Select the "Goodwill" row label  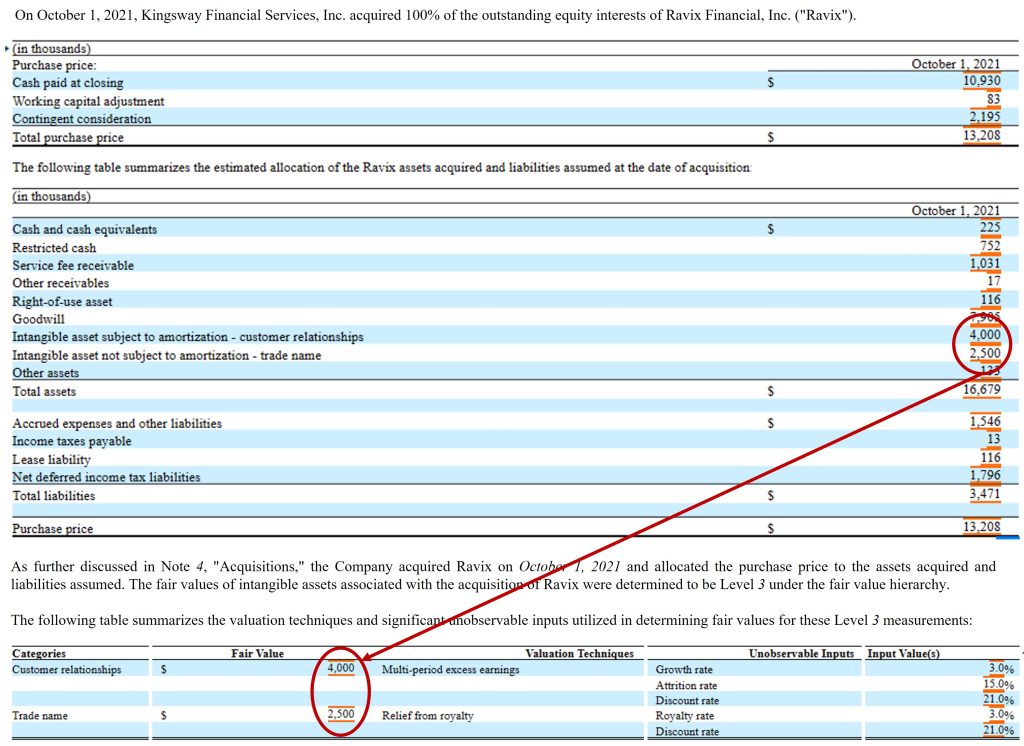tap(39, 319)
